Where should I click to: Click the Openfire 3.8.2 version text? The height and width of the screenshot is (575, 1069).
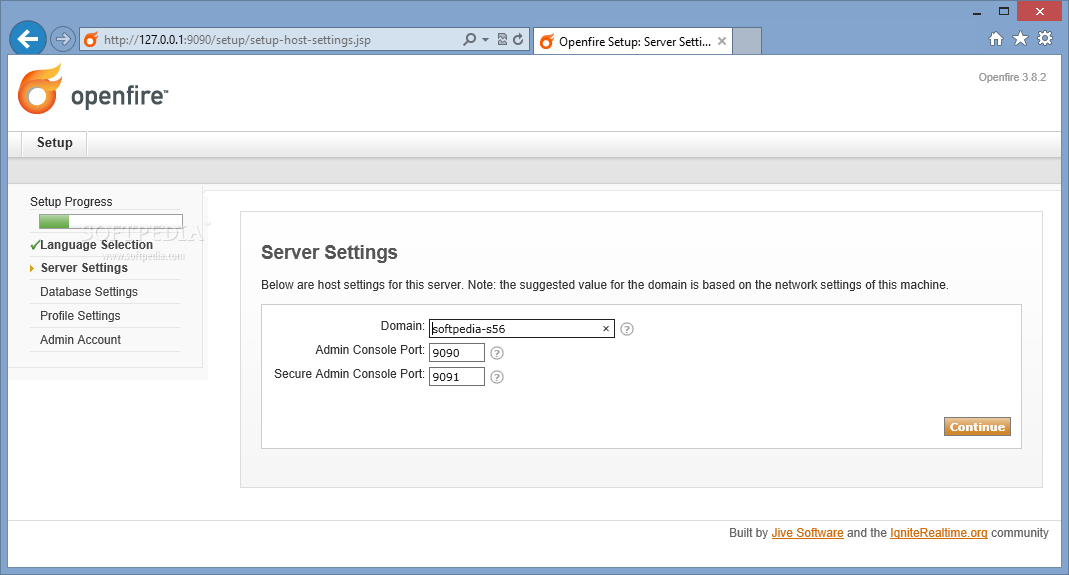(1012, 77)
